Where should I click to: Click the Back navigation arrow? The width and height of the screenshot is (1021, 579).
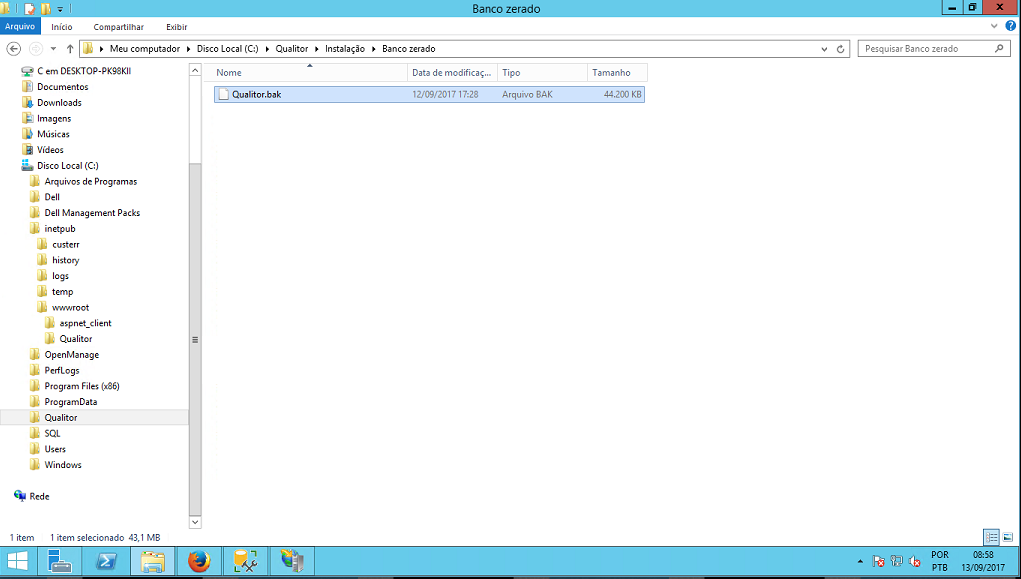[14, 49]
